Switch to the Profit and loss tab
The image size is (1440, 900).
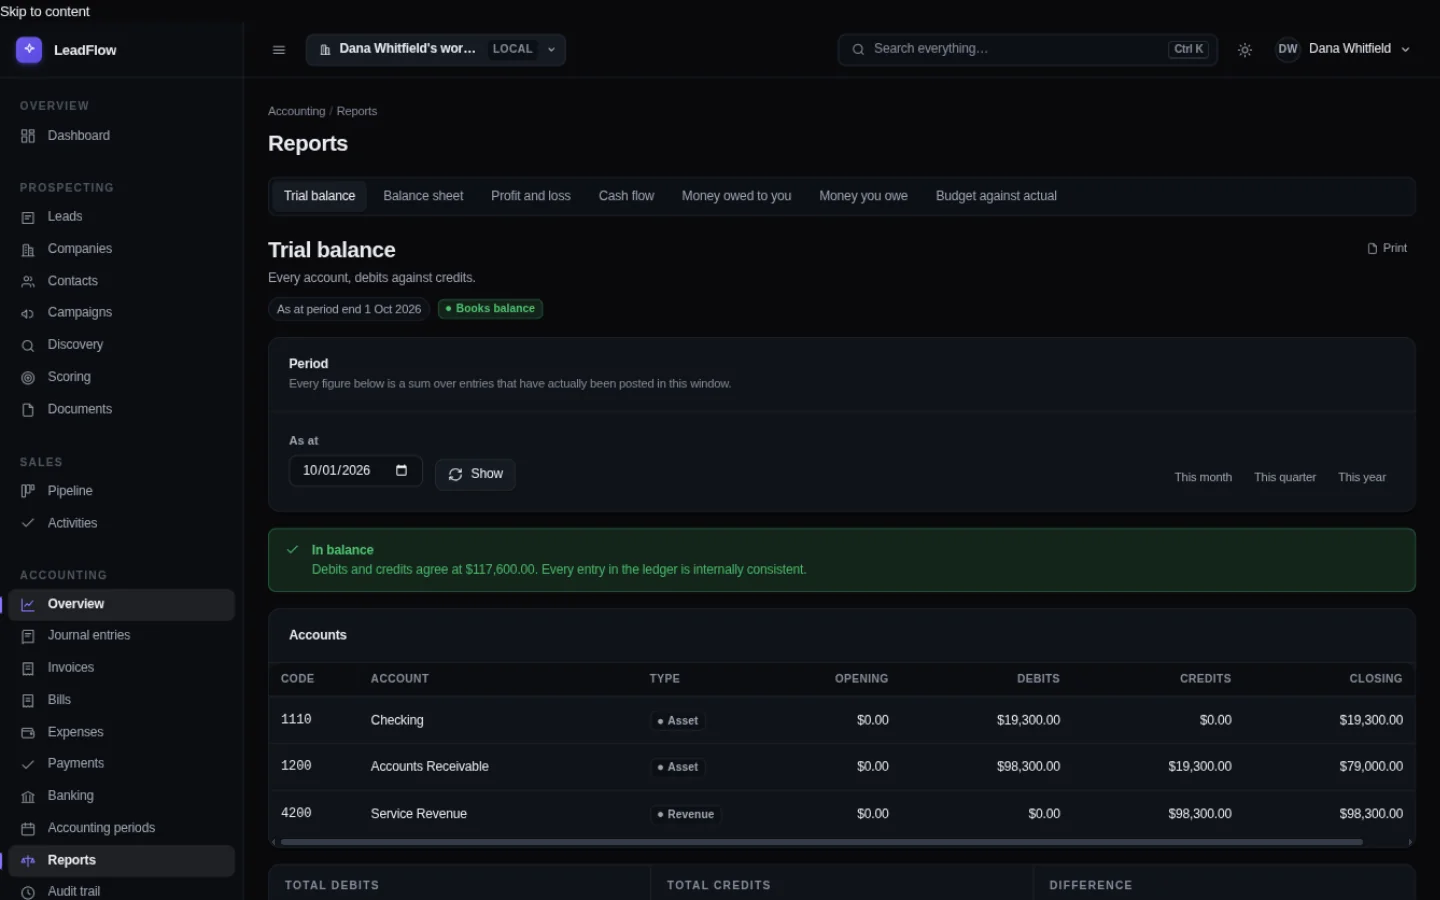coord(531,196)
